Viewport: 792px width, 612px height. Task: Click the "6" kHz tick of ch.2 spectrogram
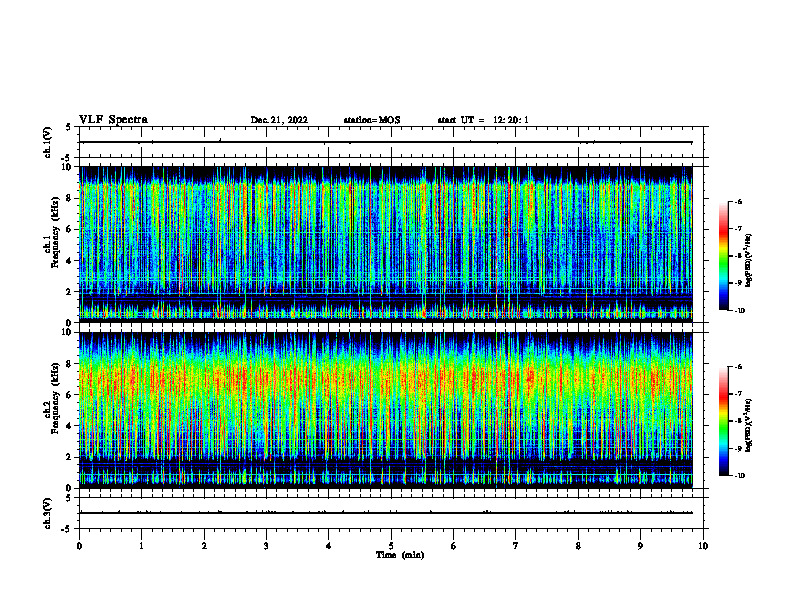click(70, 395)
